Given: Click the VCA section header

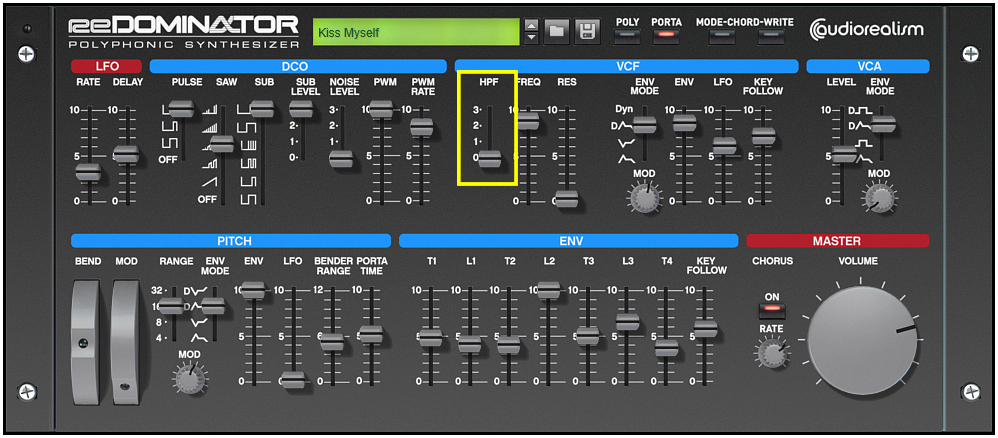Looking at the screenshot, I should [x=868, y=66].
